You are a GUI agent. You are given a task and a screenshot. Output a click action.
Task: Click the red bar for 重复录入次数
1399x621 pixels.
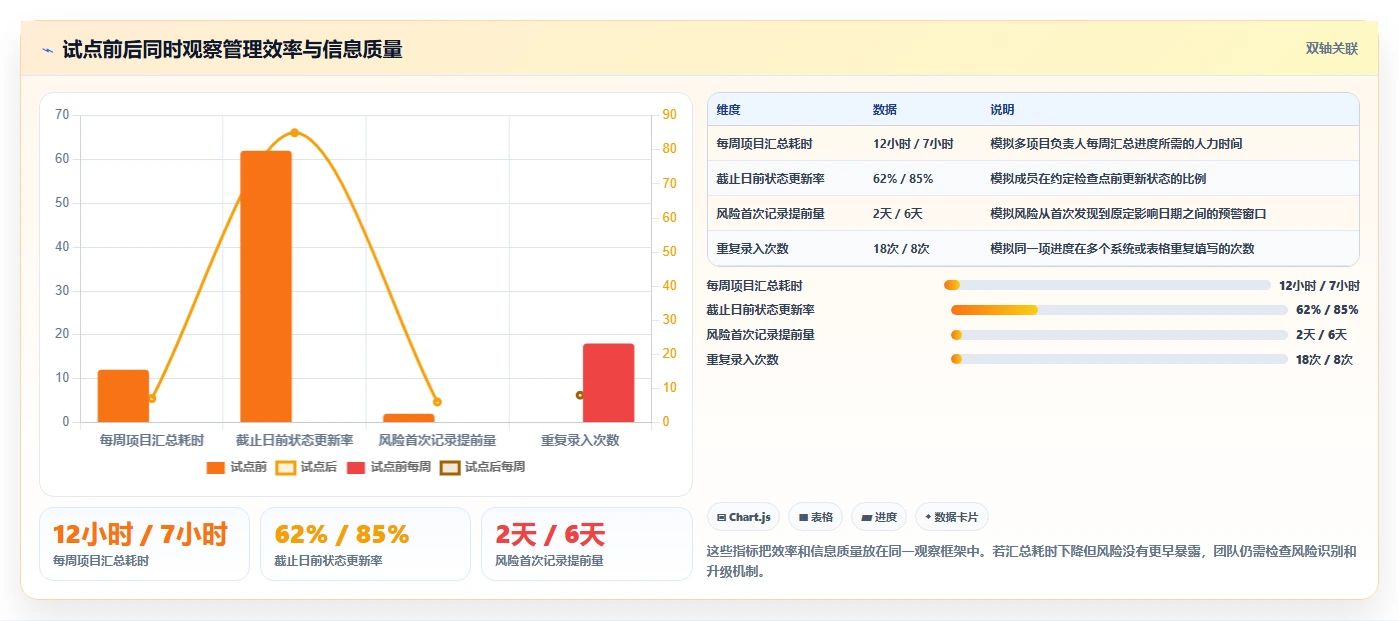tap(609, 383)
